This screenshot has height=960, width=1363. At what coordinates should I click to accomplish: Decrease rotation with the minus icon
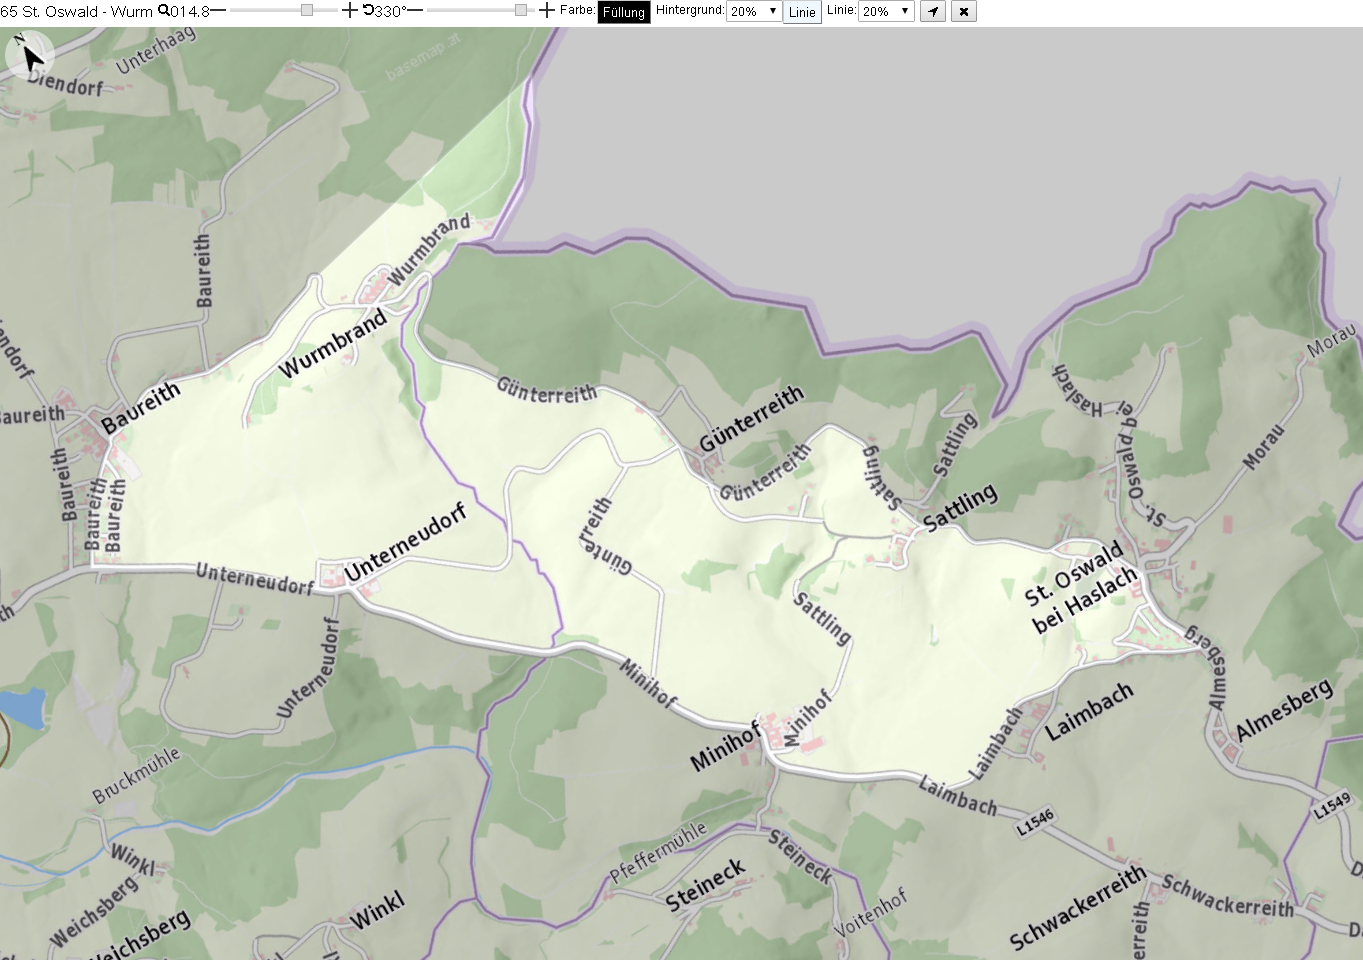click(414, 11)
